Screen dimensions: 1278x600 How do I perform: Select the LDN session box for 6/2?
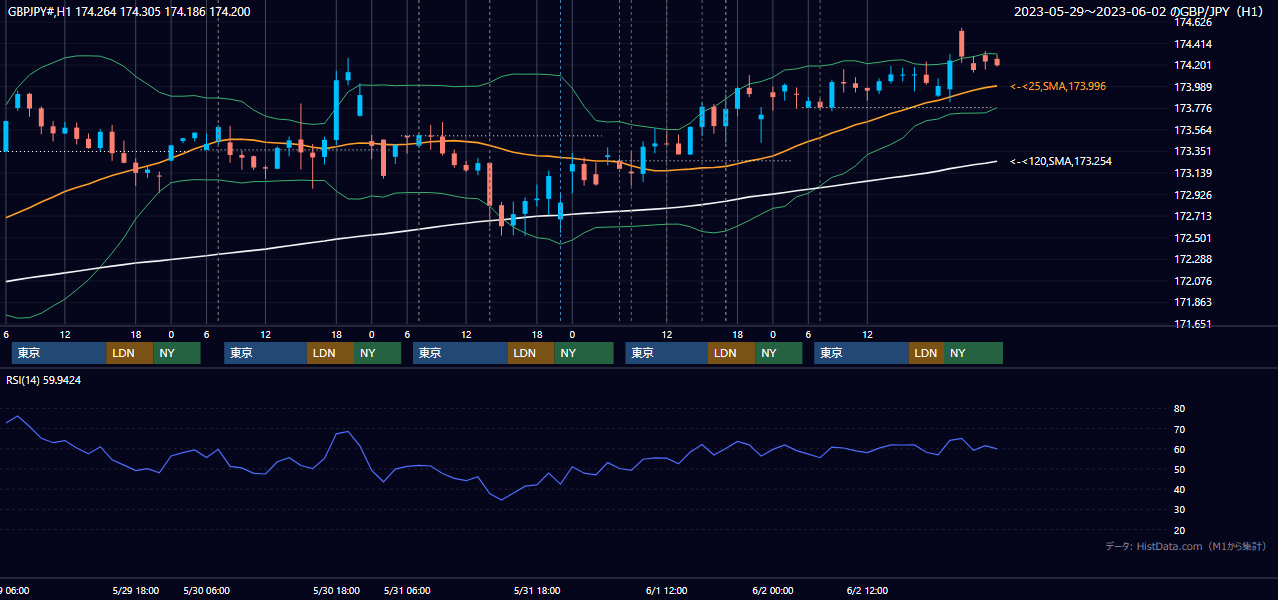926,353
